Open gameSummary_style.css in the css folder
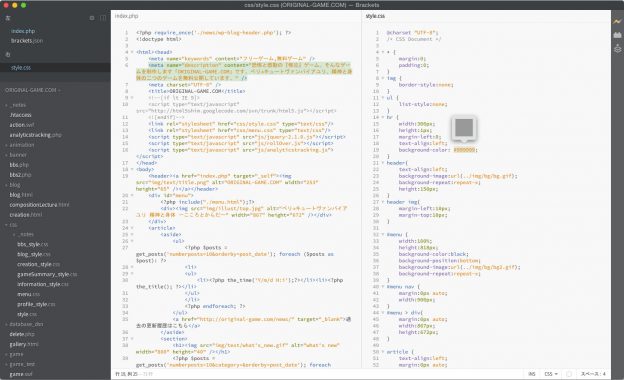 (x=47, y=275)
